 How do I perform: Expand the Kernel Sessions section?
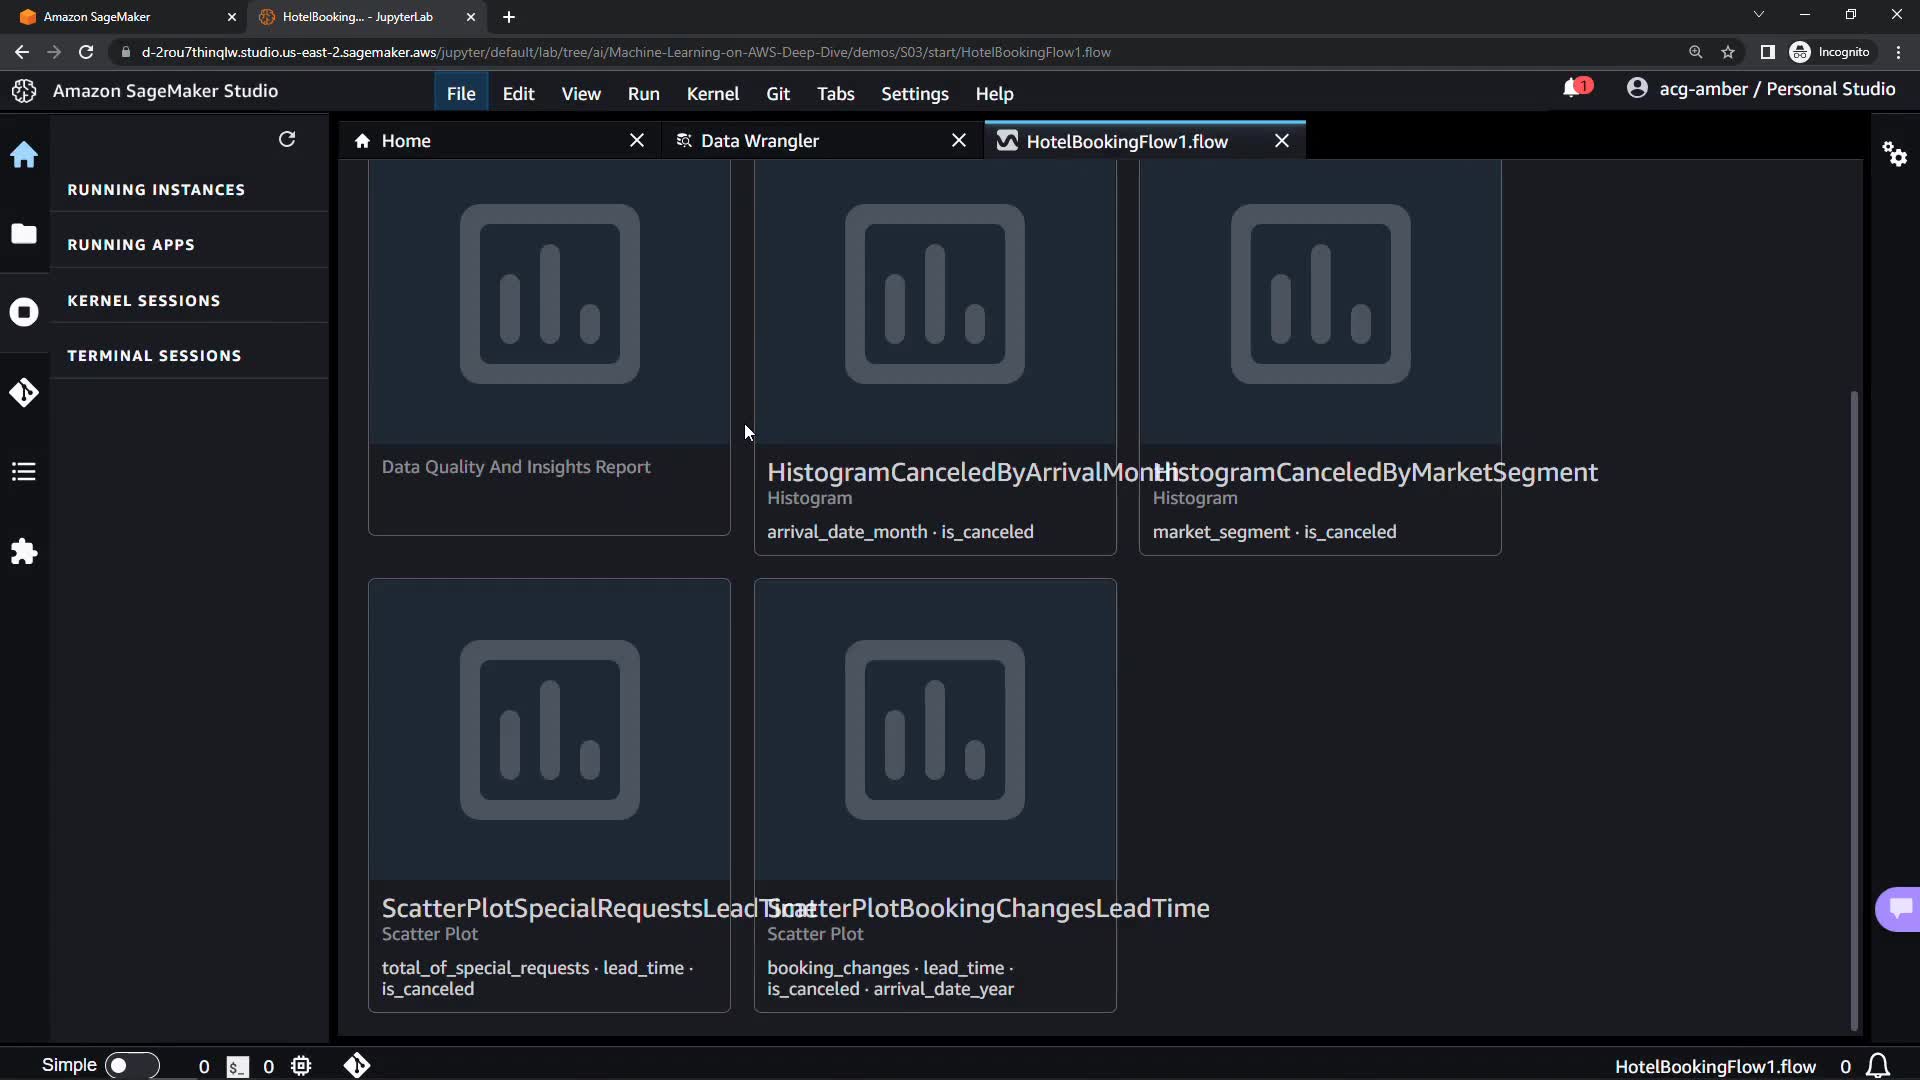click(144, 301)
